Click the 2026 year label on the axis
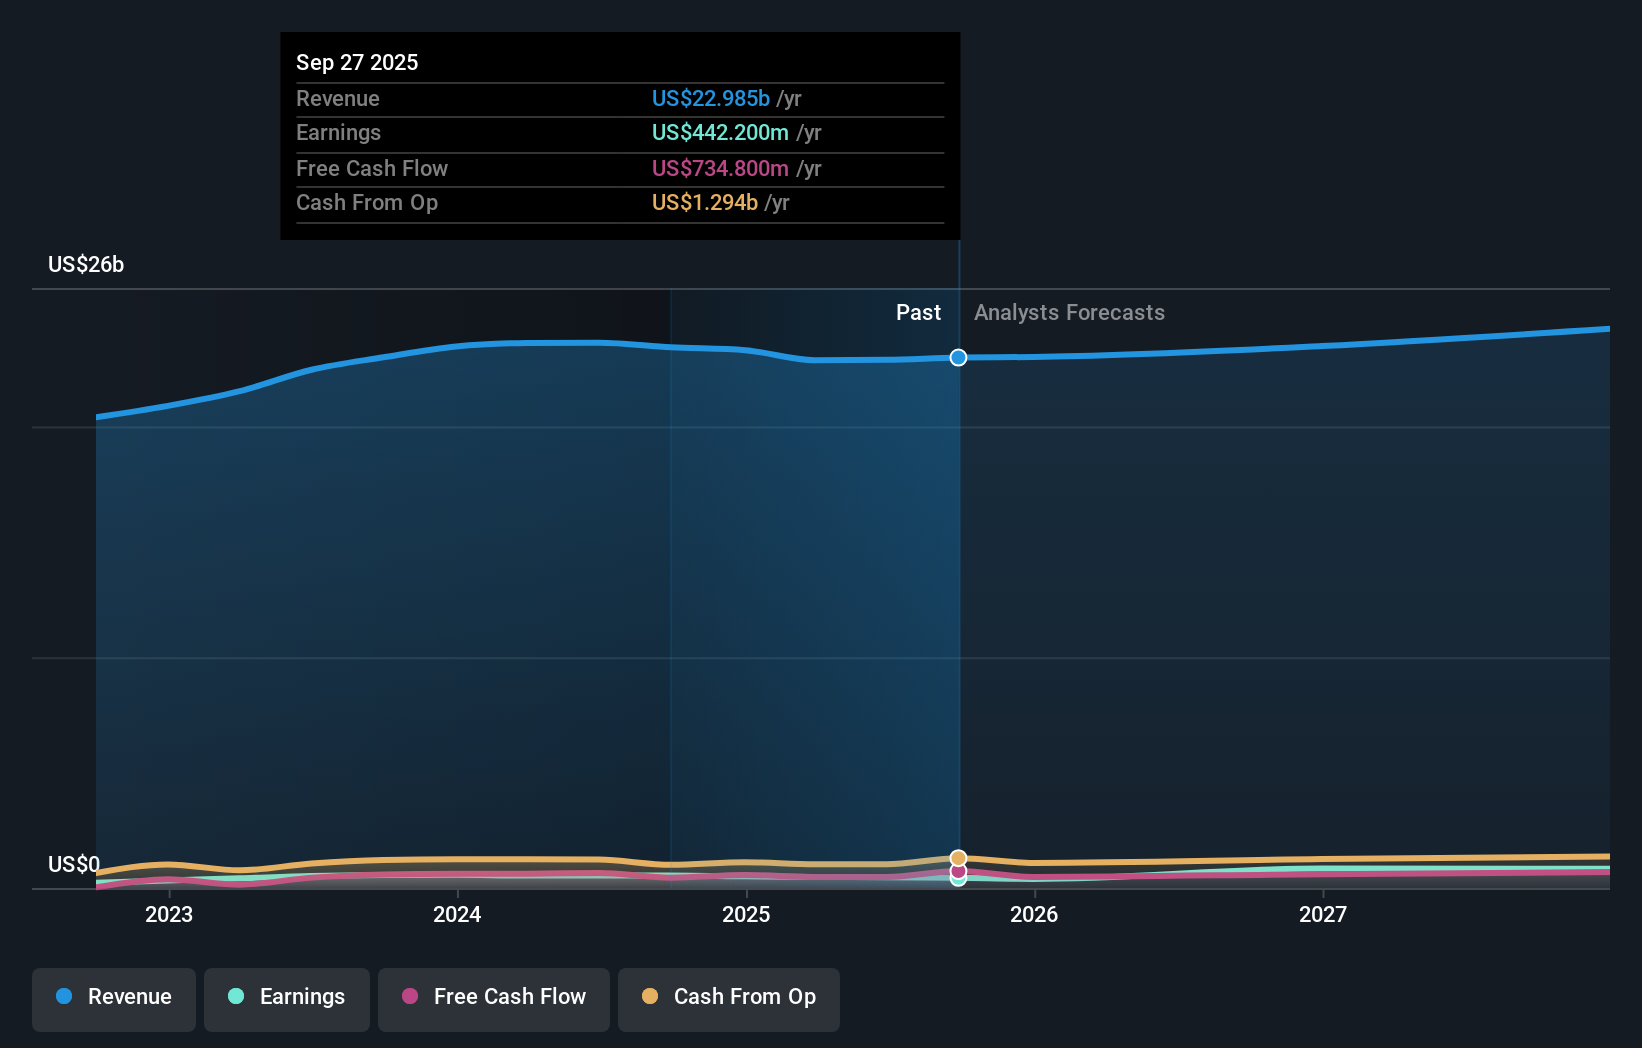Viewport: 1642px width, 1048px height. point(1035,913)
